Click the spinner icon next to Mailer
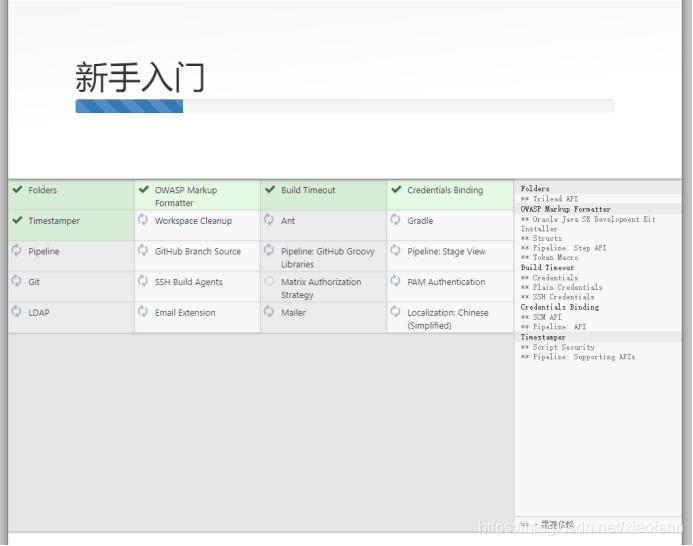 (269, 311)
